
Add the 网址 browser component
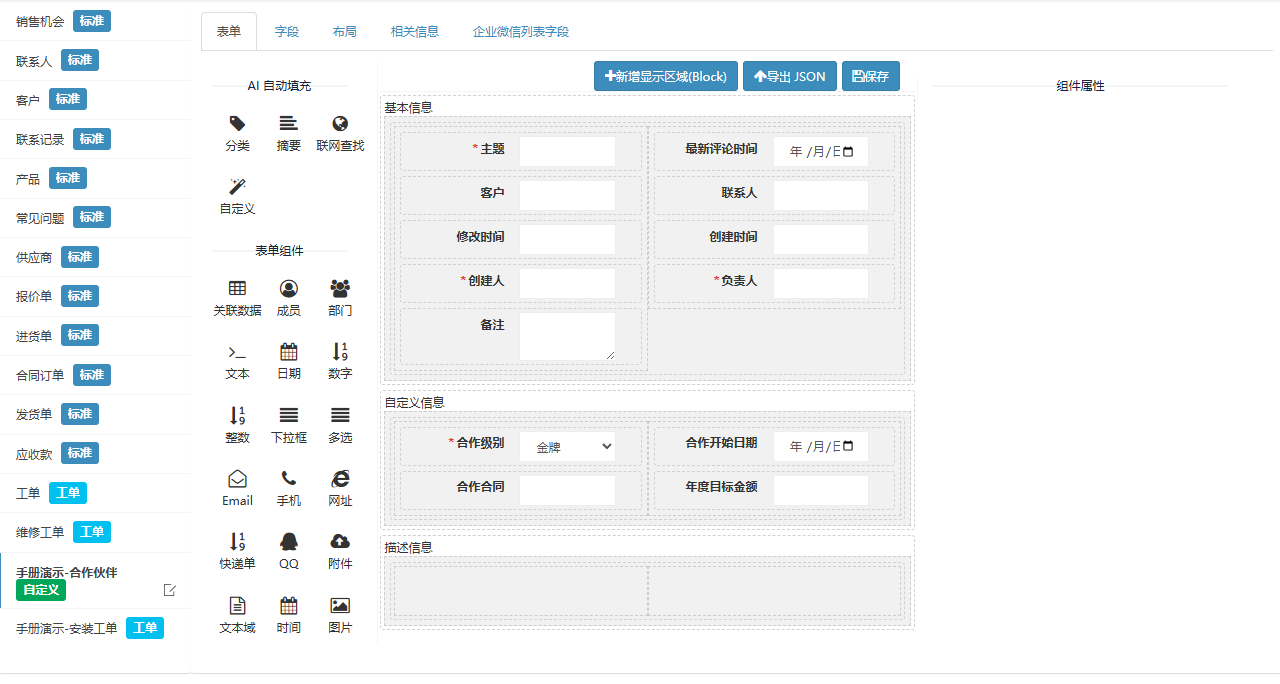click(x=340, y=488)
